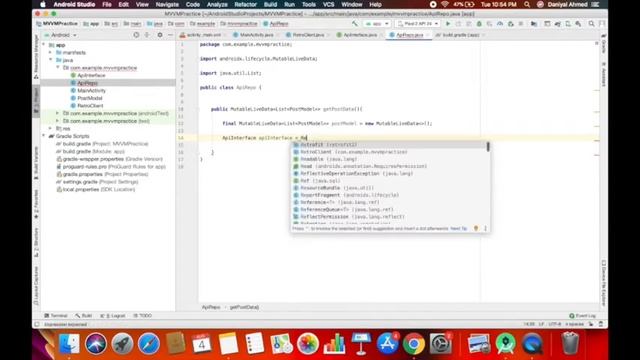
Task: Open the Event Log
Action: tap(582, 316)
